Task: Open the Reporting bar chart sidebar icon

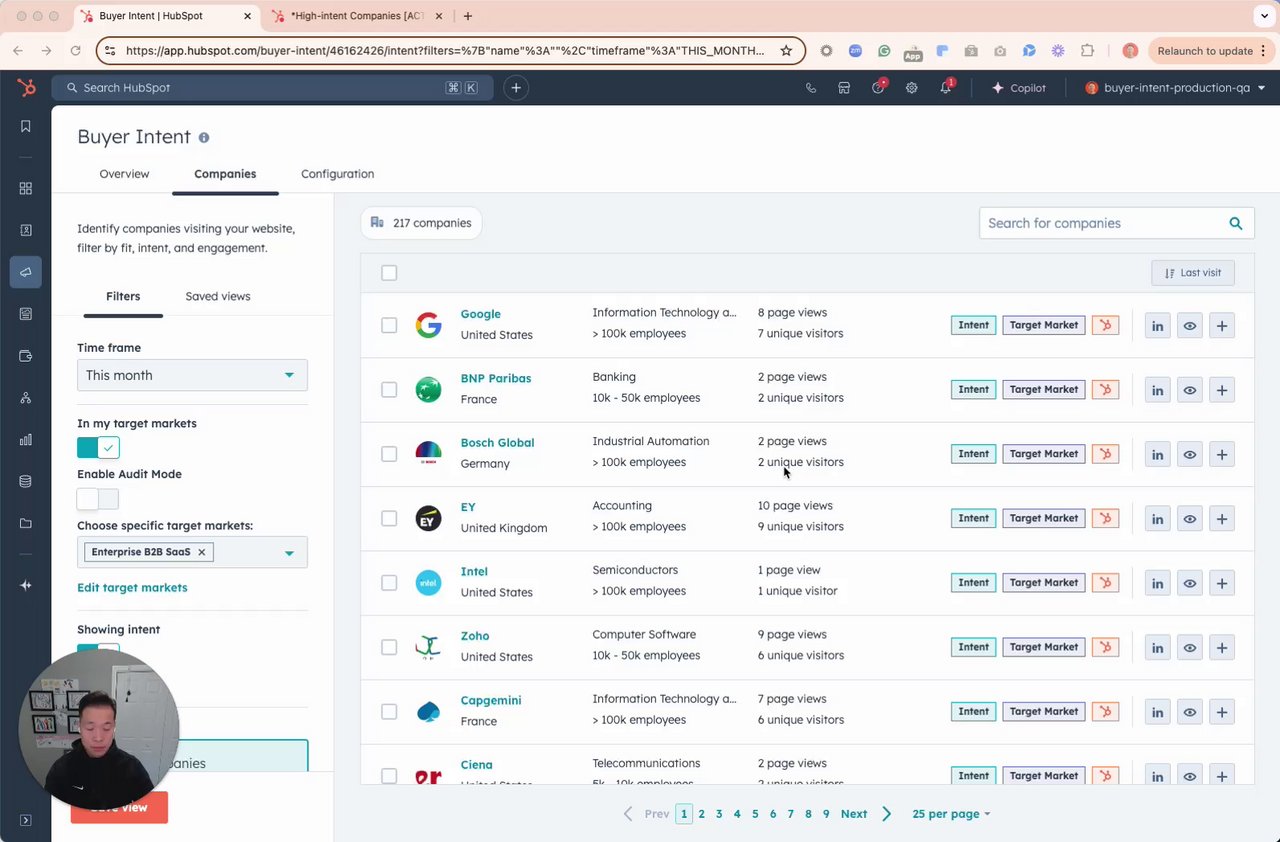Action: pos(26,440)
